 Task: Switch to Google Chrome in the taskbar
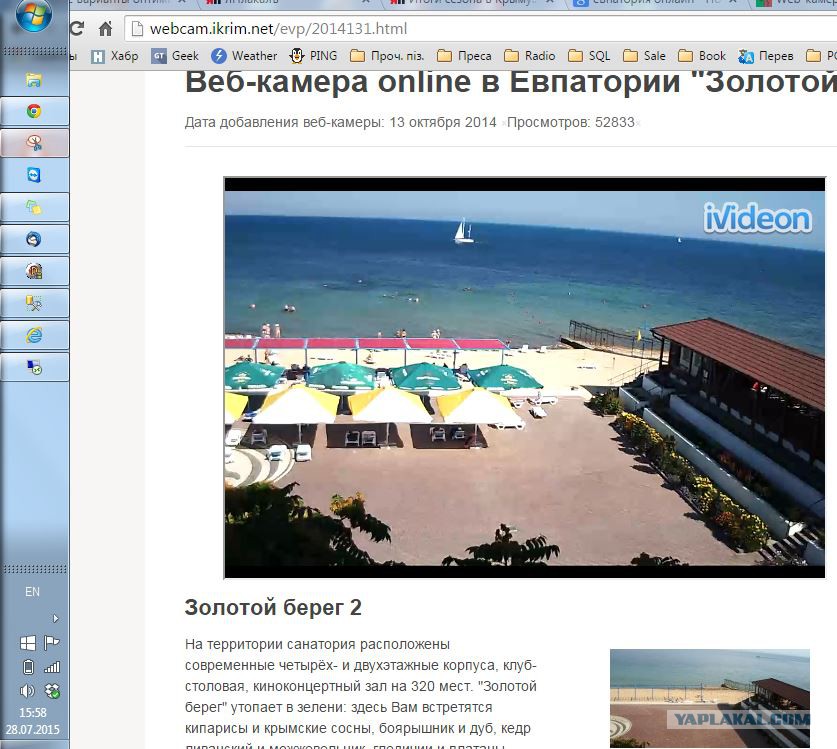tap(34, 111)
